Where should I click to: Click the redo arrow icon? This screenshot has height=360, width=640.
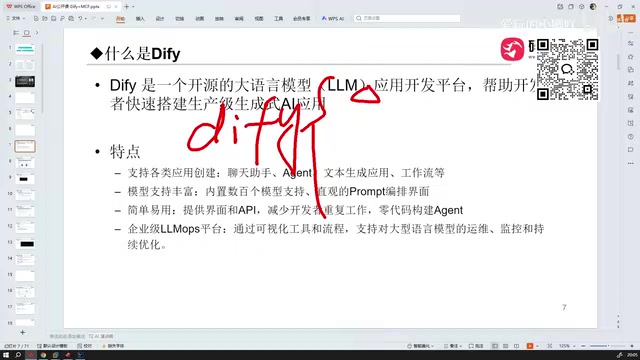click(94, 18)
